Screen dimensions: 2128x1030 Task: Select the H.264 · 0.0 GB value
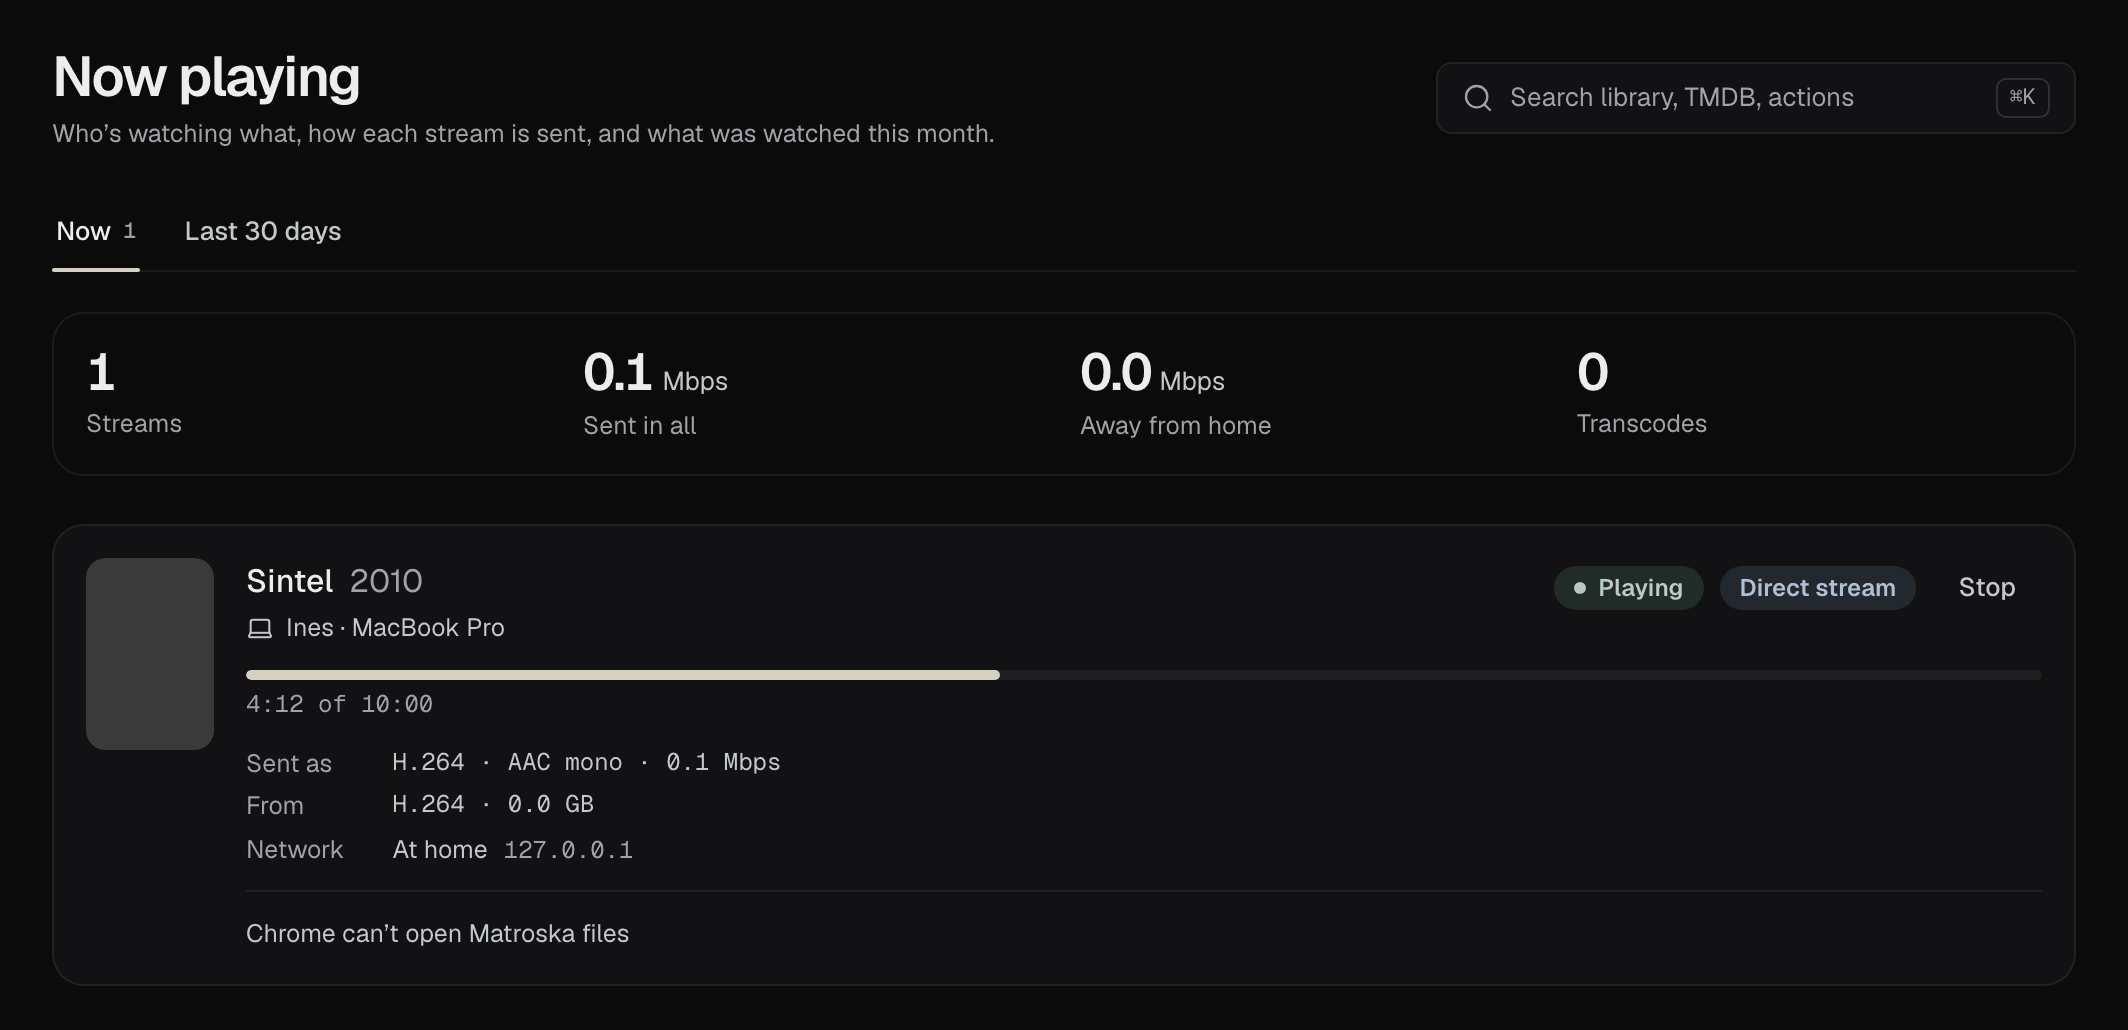[x=493, y=804]
